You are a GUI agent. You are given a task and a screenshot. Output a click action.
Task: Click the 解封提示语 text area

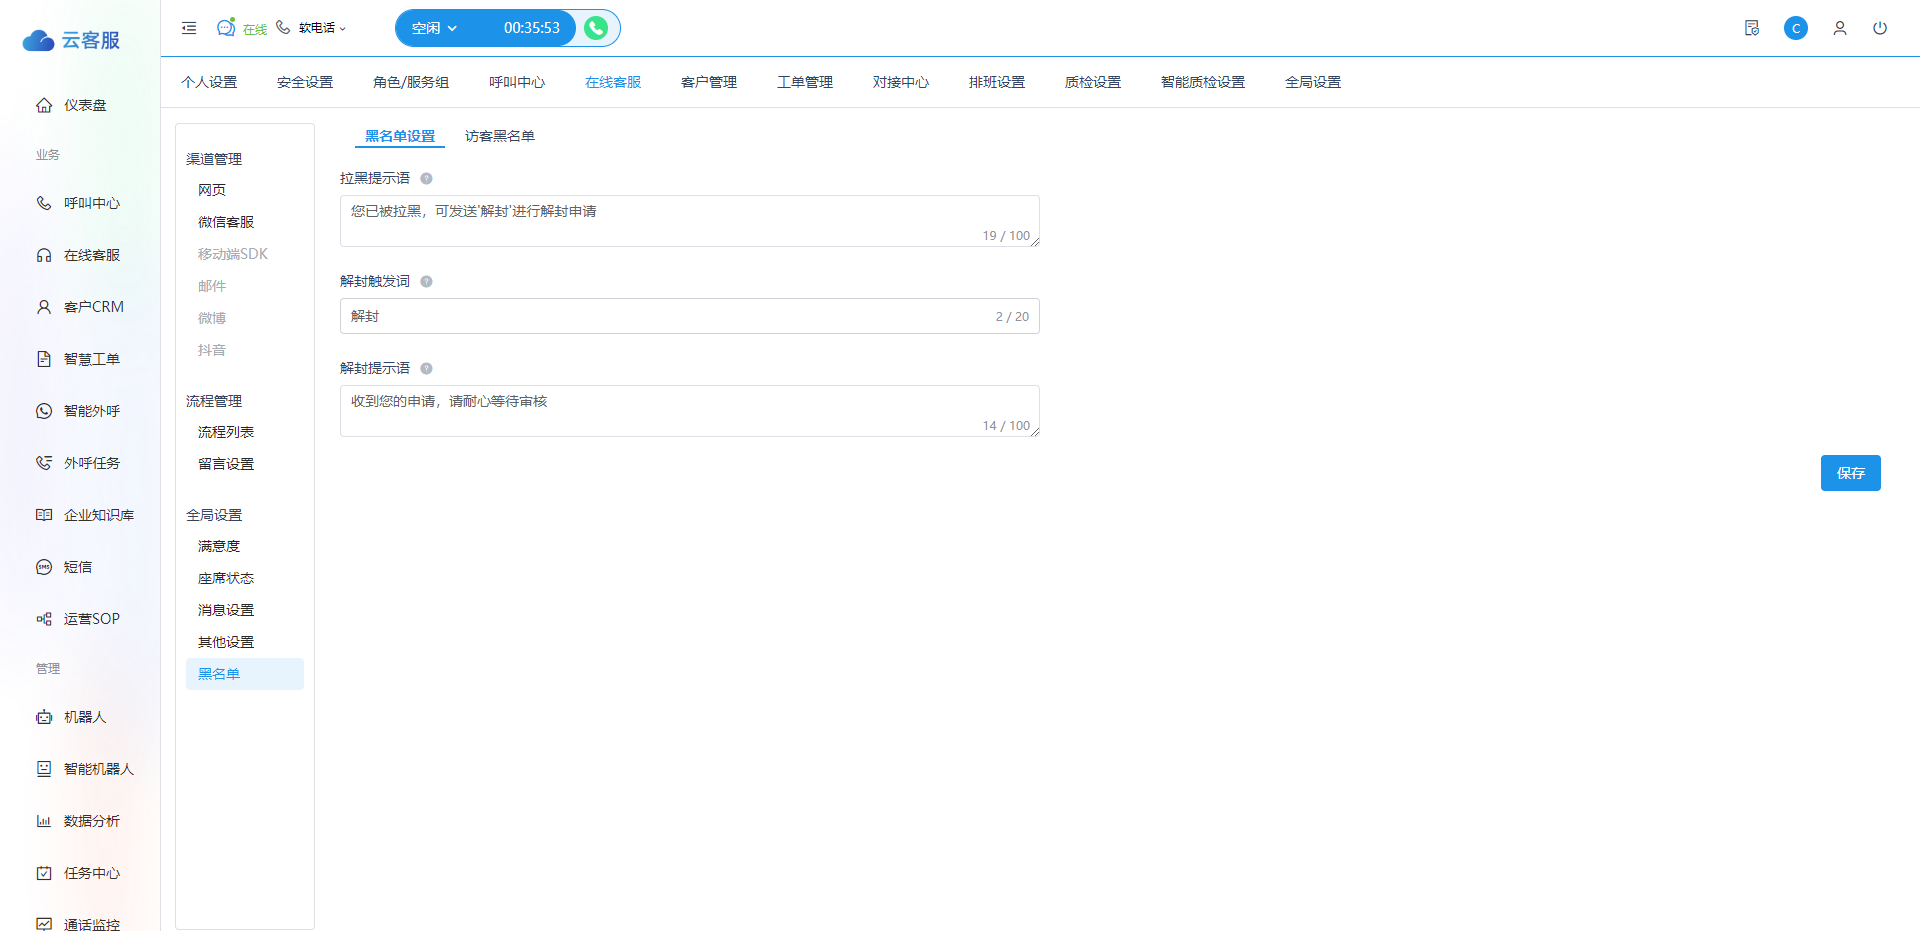(690, 411)
